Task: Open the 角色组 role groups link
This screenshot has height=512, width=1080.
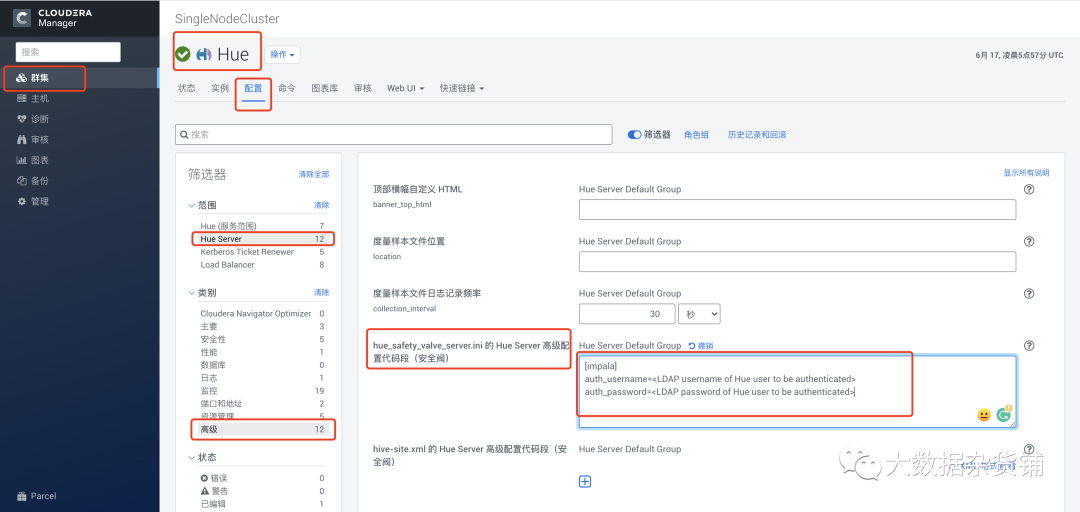Action: coord(696,135)
